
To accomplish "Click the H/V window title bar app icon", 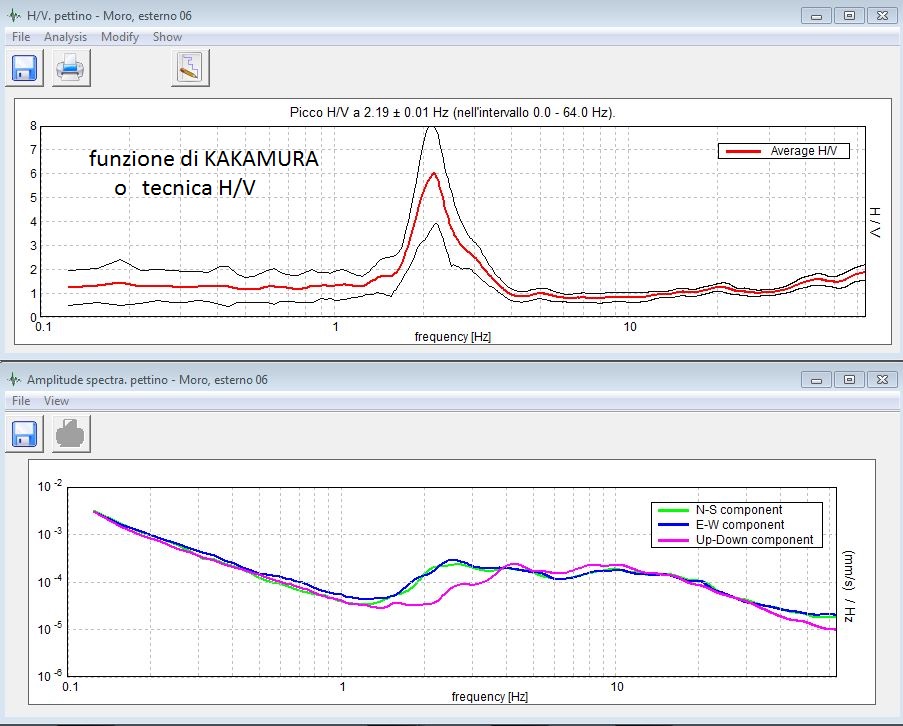I will point(14,15).
